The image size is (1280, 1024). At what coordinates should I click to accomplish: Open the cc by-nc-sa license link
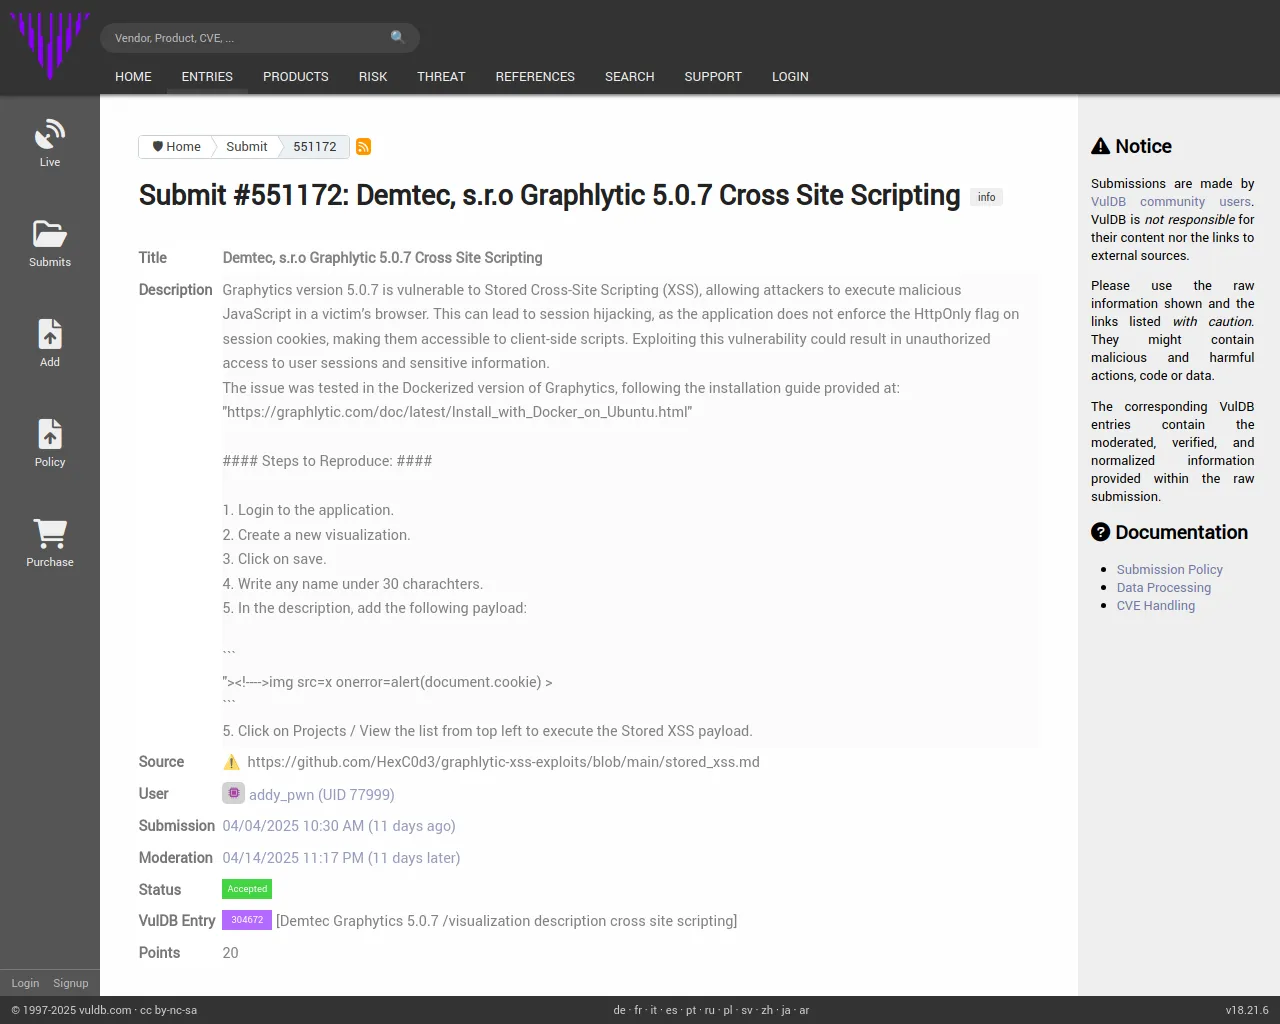[x=168, y=1010]
